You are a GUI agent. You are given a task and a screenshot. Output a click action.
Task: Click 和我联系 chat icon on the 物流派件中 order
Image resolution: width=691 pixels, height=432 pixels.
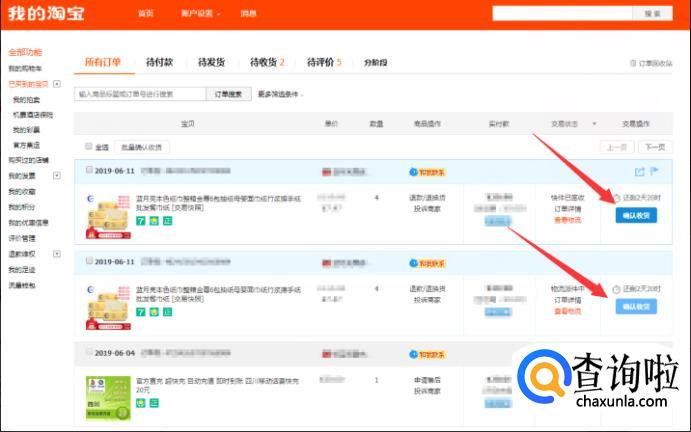(427, 263)
